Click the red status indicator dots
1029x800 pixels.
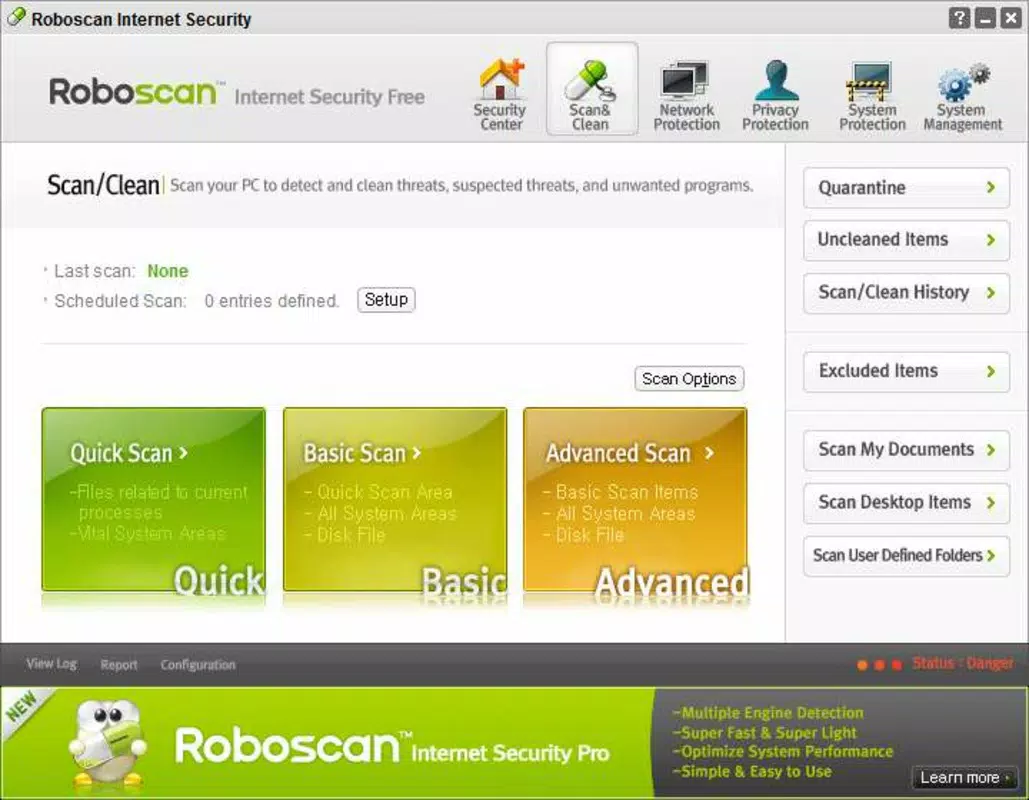coord(879,664)
